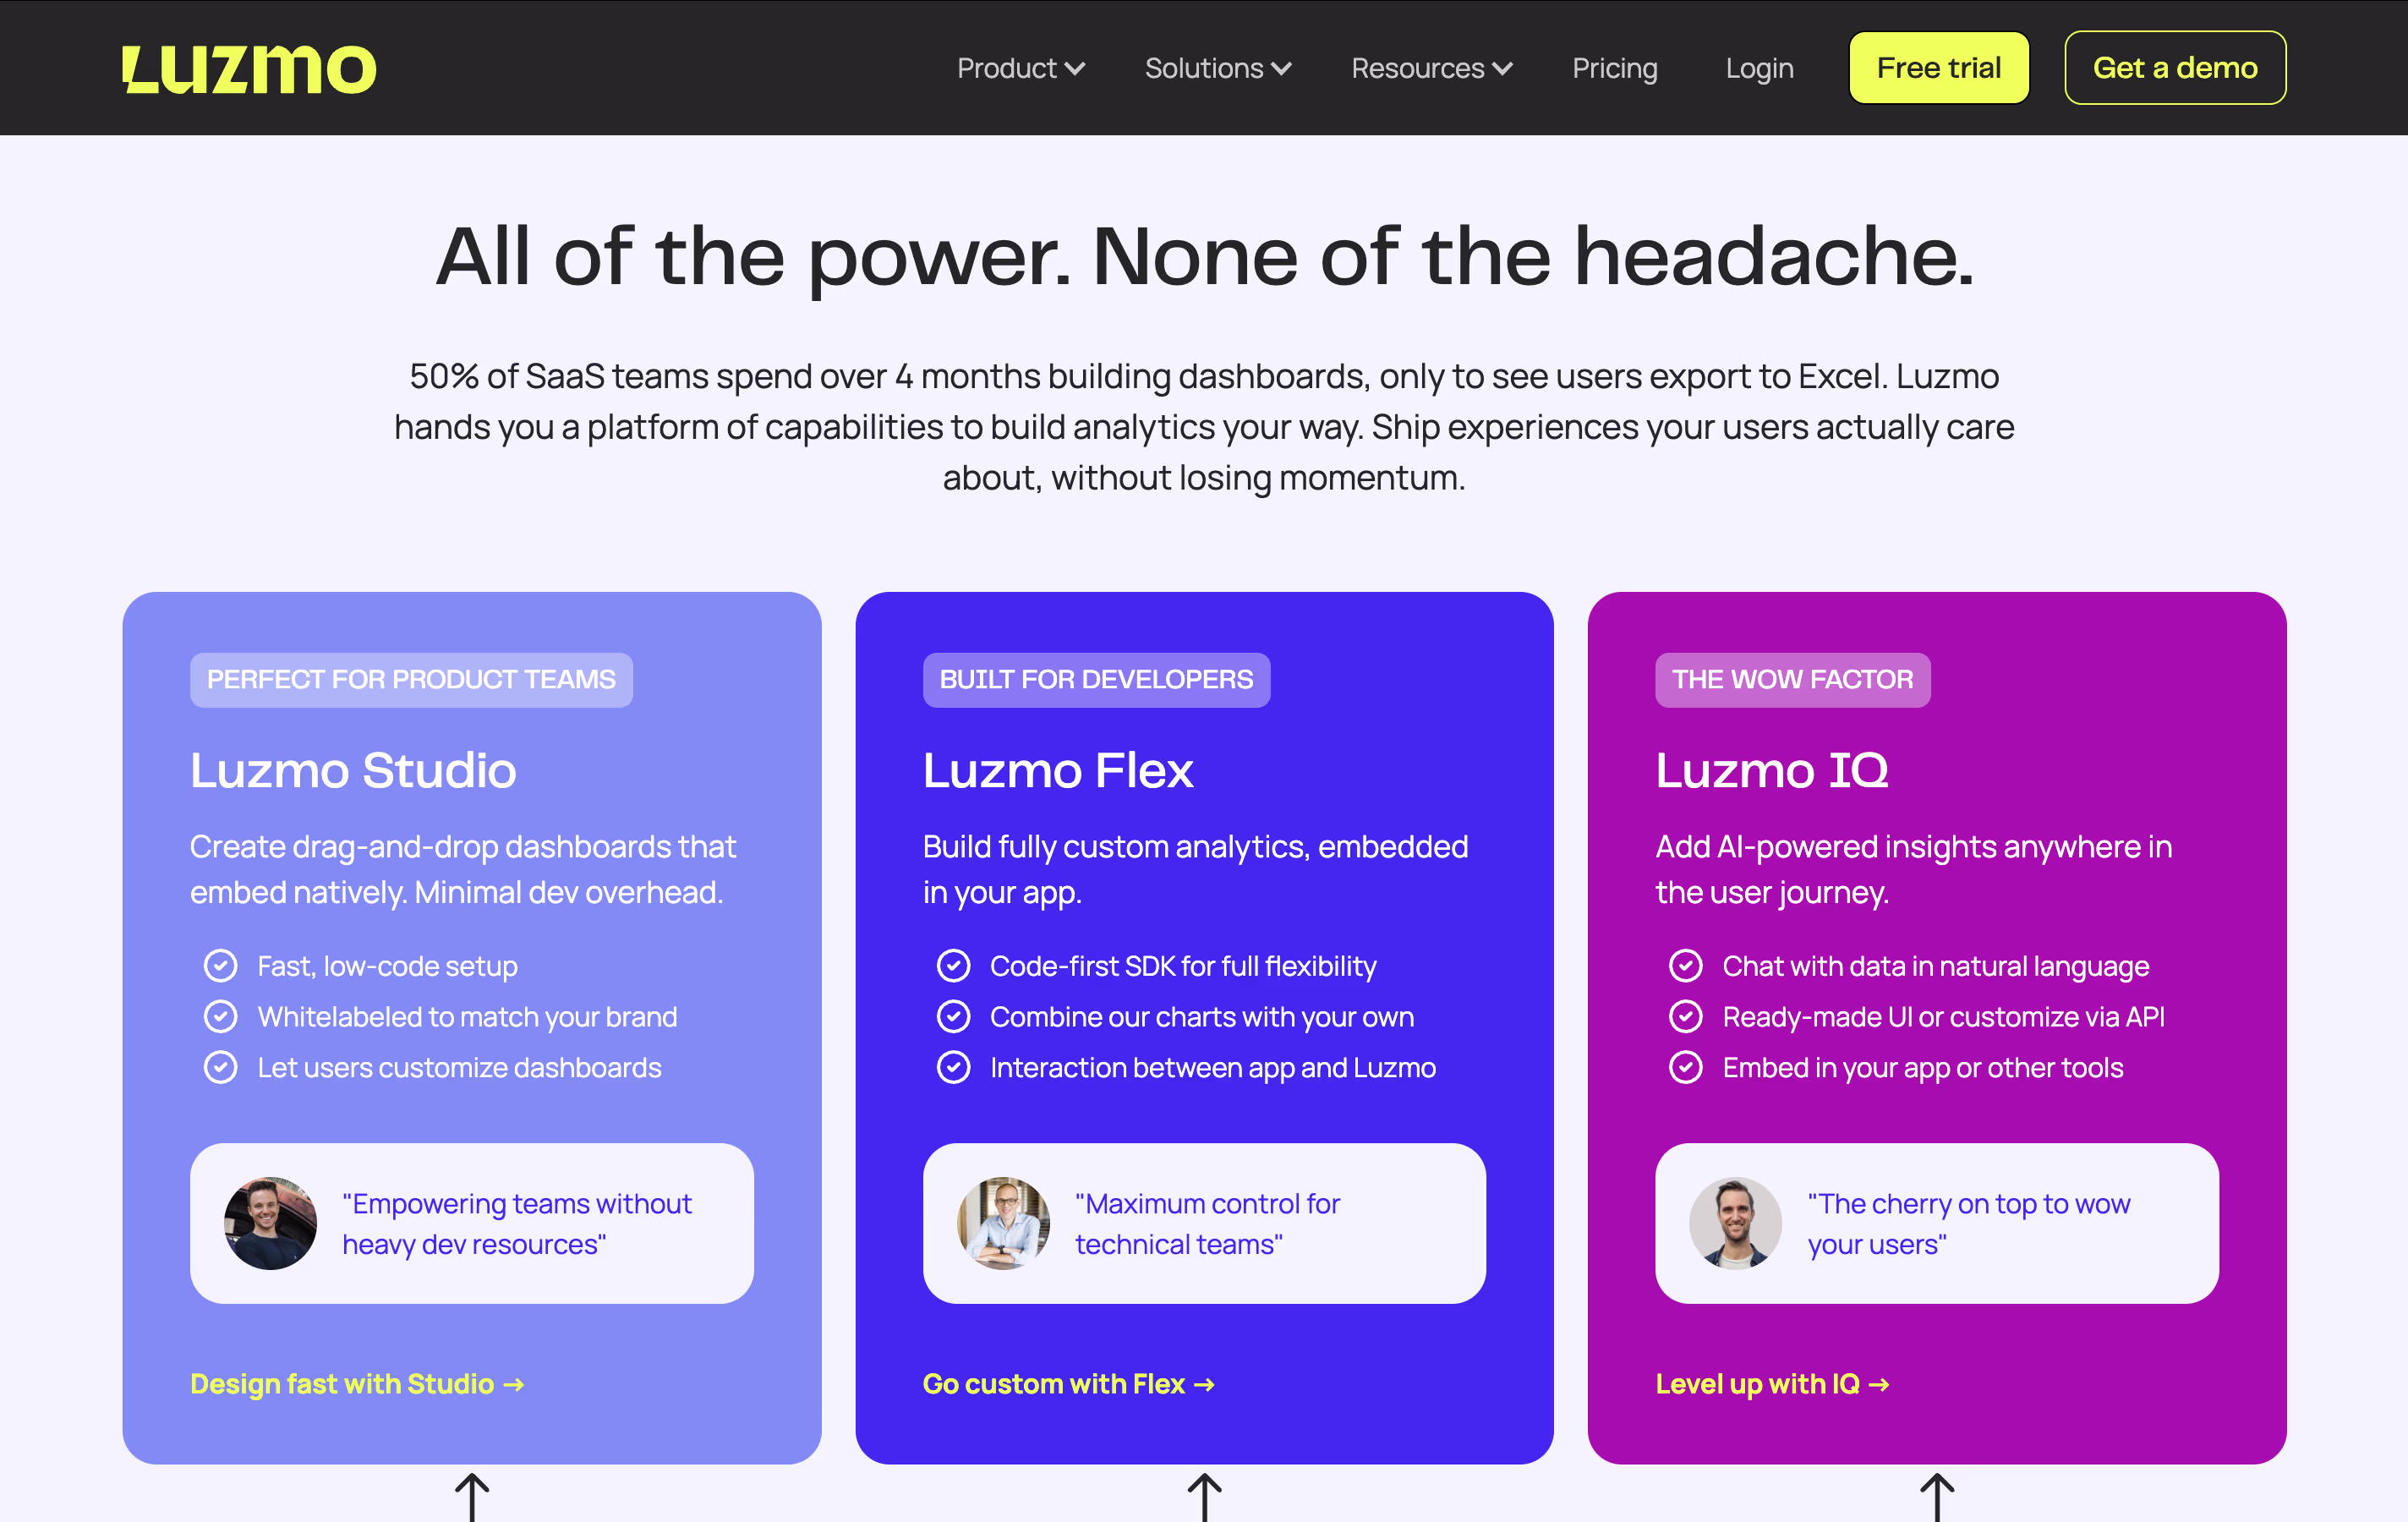The image size is (2408, 1522).
Task: Click checkmark icon beside Whitelabeled to match your brand
Action: coord(220,1017)
